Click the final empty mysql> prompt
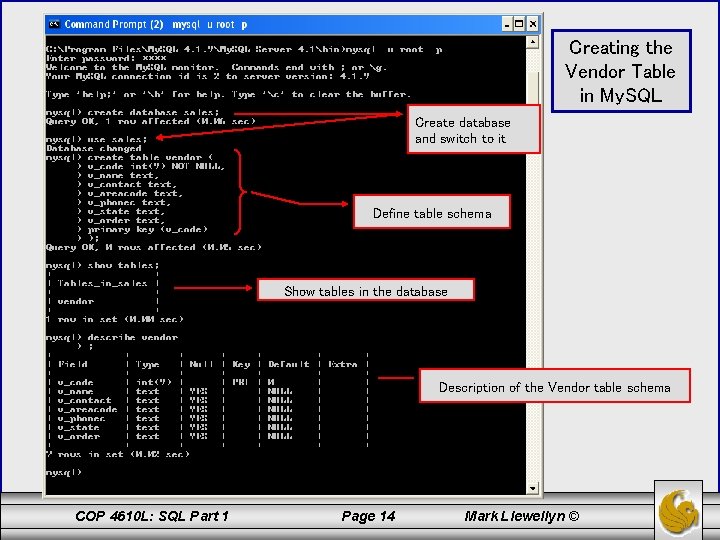The width and height of the screenshot is (720, 540). pyautogui.click(x=64, y=472)
